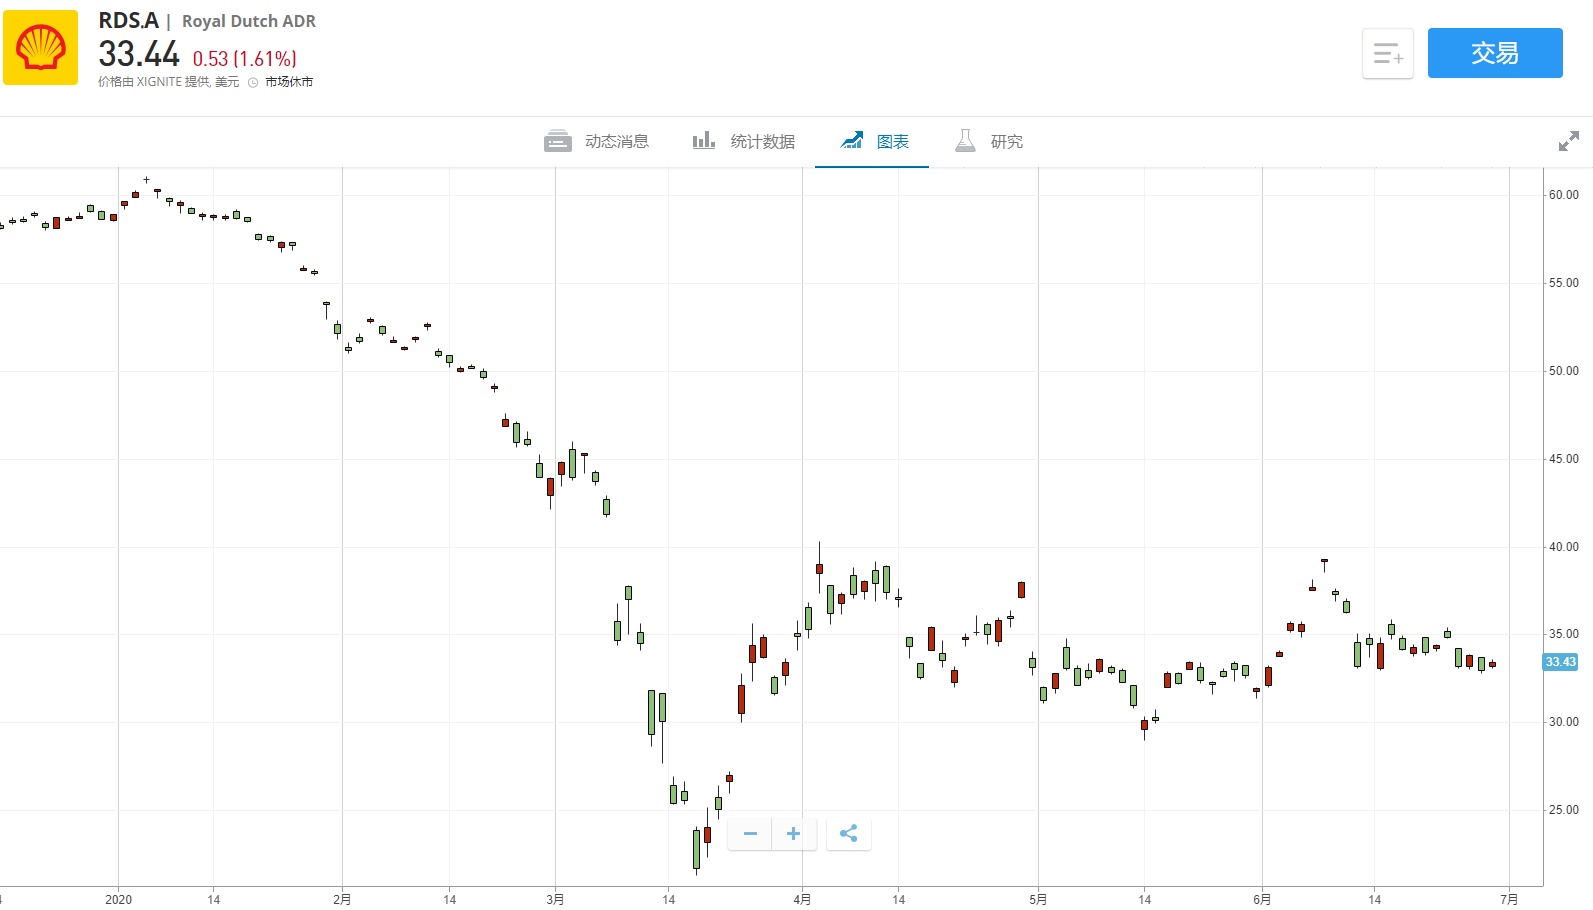Image resolution: width=1593 pixels, height=910 pixels.
Task: Open the 研究 research tab
Action: pyautogui.click(x=1006, y=142)
